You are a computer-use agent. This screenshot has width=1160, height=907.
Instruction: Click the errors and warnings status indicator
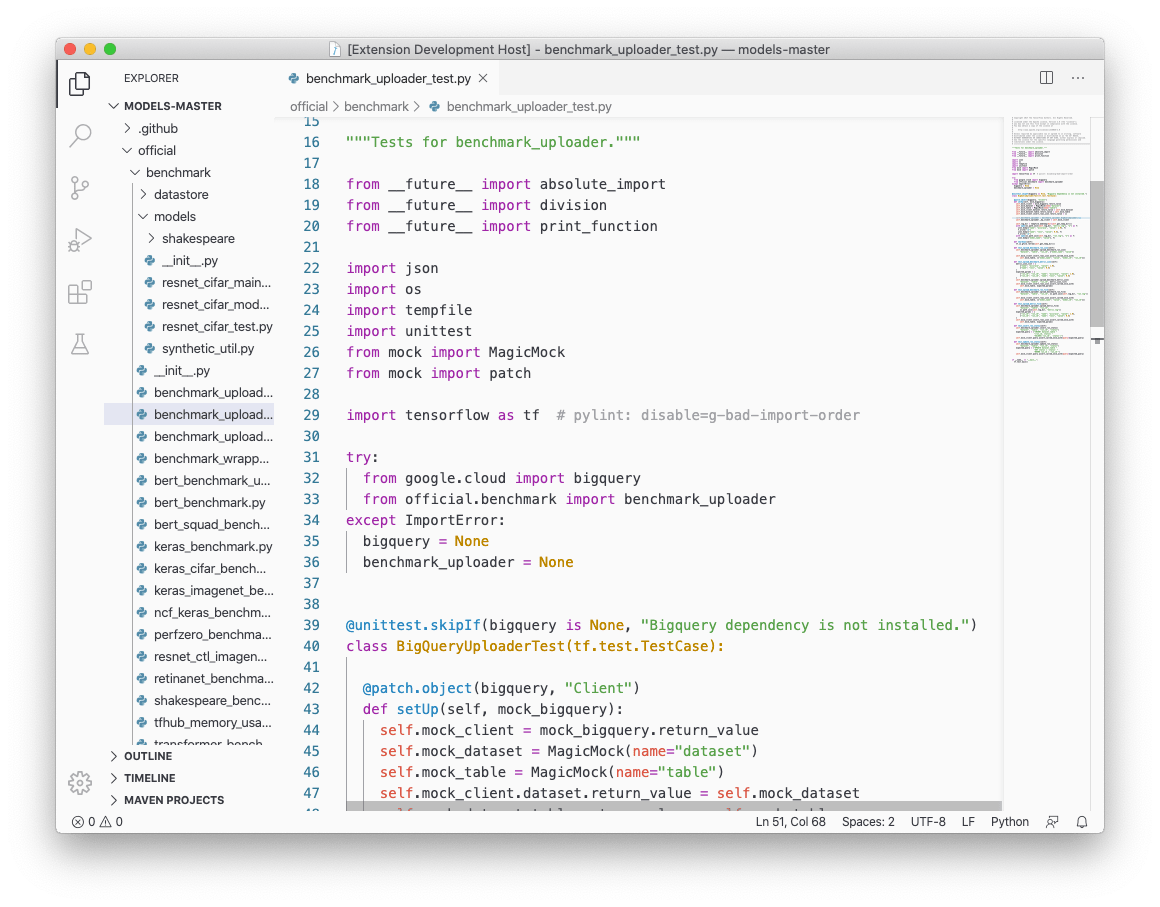point(97,822)
